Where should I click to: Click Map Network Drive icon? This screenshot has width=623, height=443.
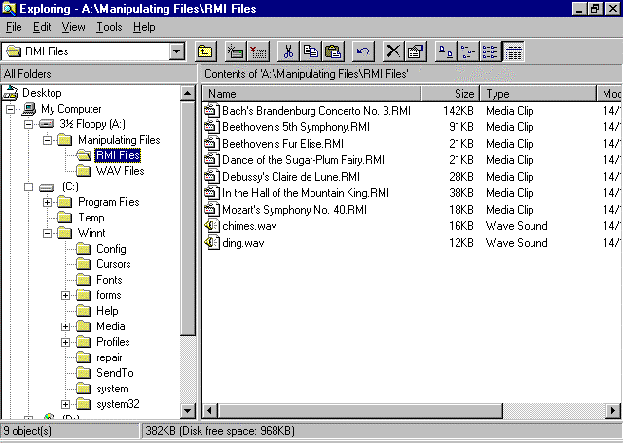pos(236,51)
